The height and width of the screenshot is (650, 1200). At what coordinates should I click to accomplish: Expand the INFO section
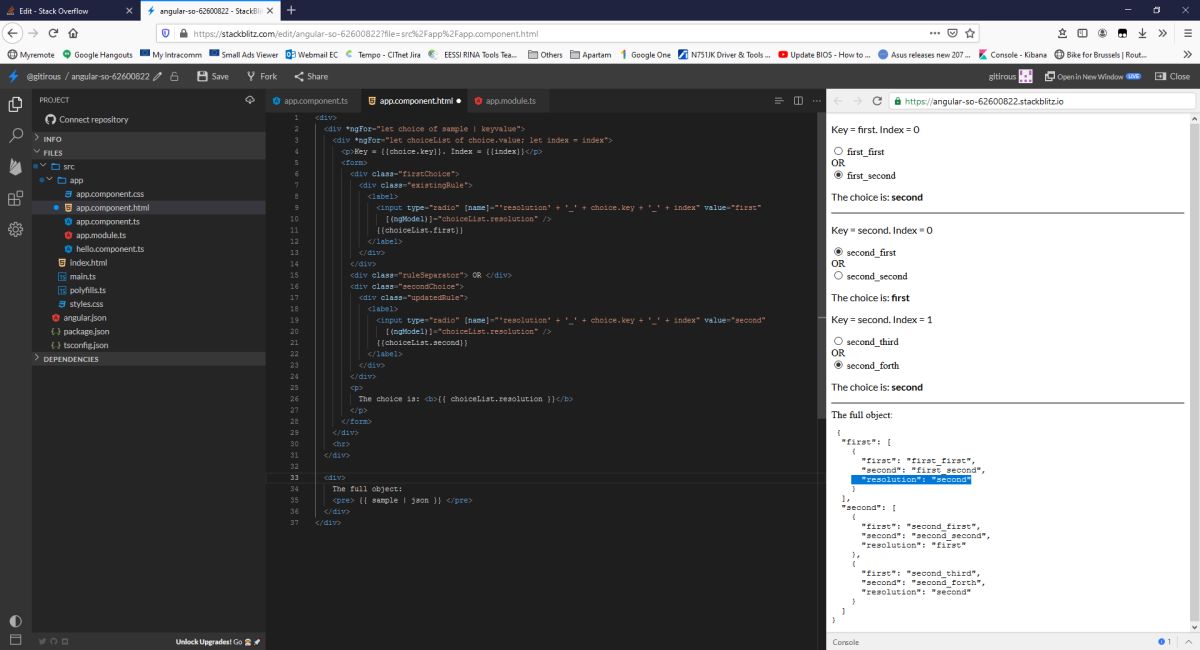point(149,139)
